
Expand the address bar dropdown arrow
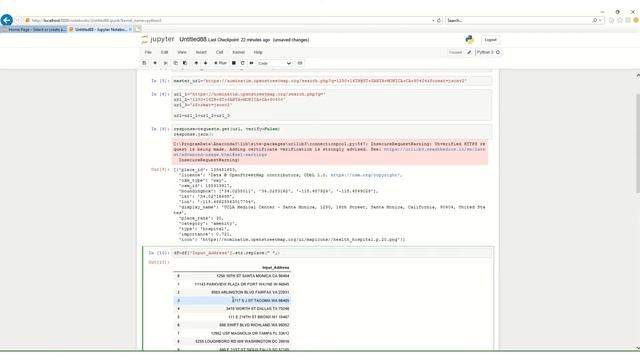coord(433,20)
